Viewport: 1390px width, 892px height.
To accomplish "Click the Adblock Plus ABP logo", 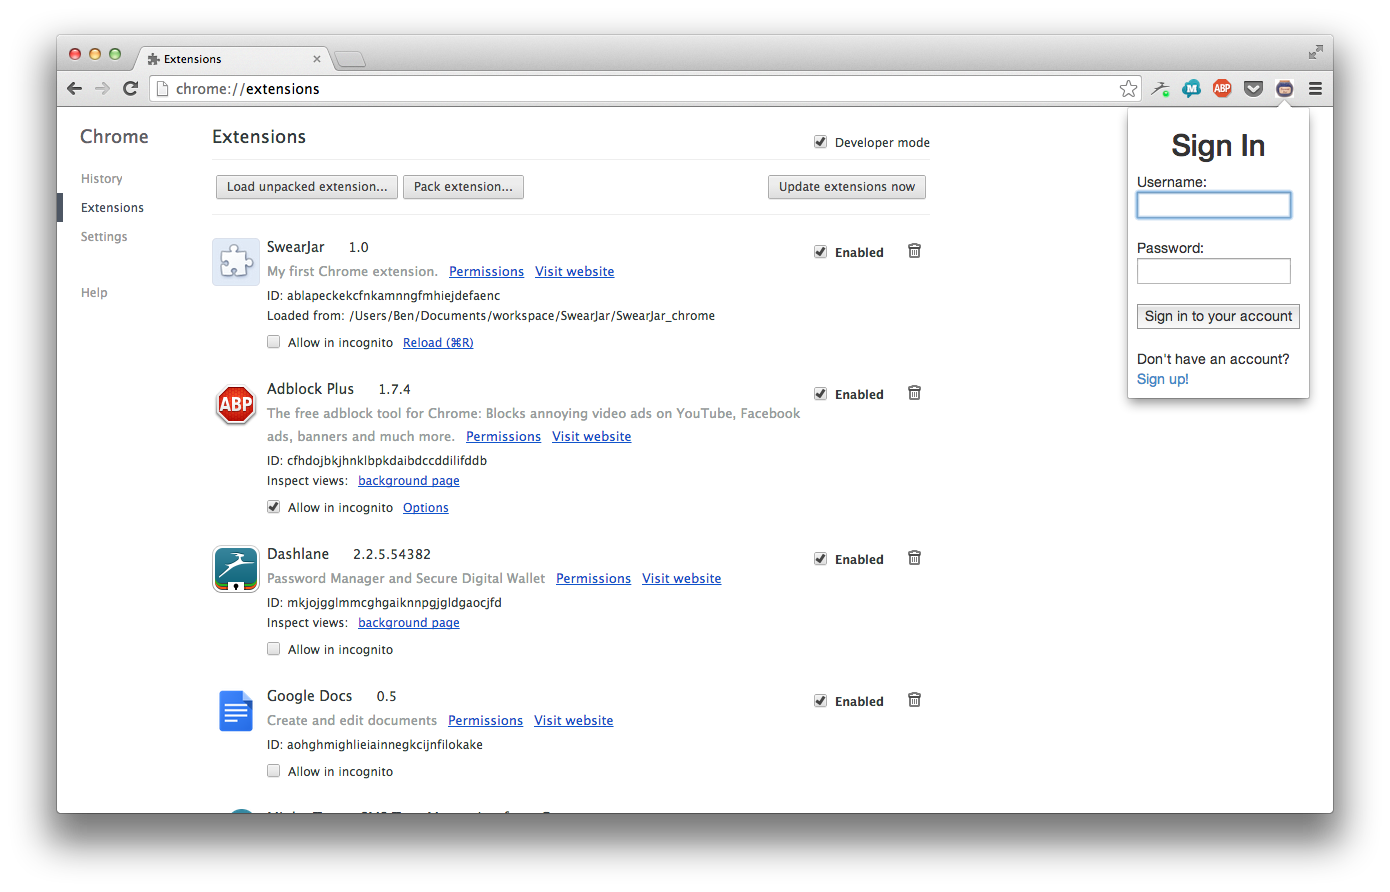I will 236,404.
